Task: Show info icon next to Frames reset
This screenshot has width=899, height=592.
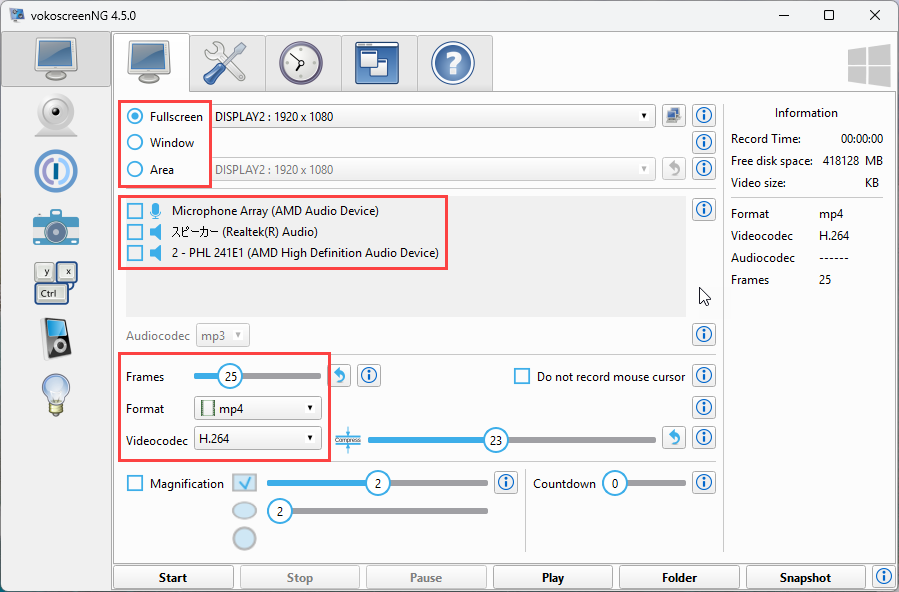Action: (369, 376)
